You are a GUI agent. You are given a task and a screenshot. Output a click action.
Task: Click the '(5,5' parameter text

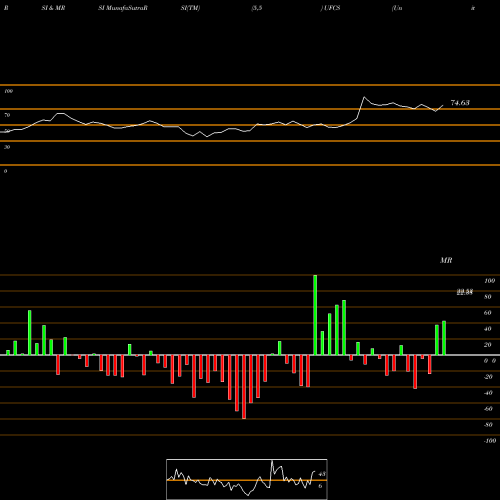(257, 8)
